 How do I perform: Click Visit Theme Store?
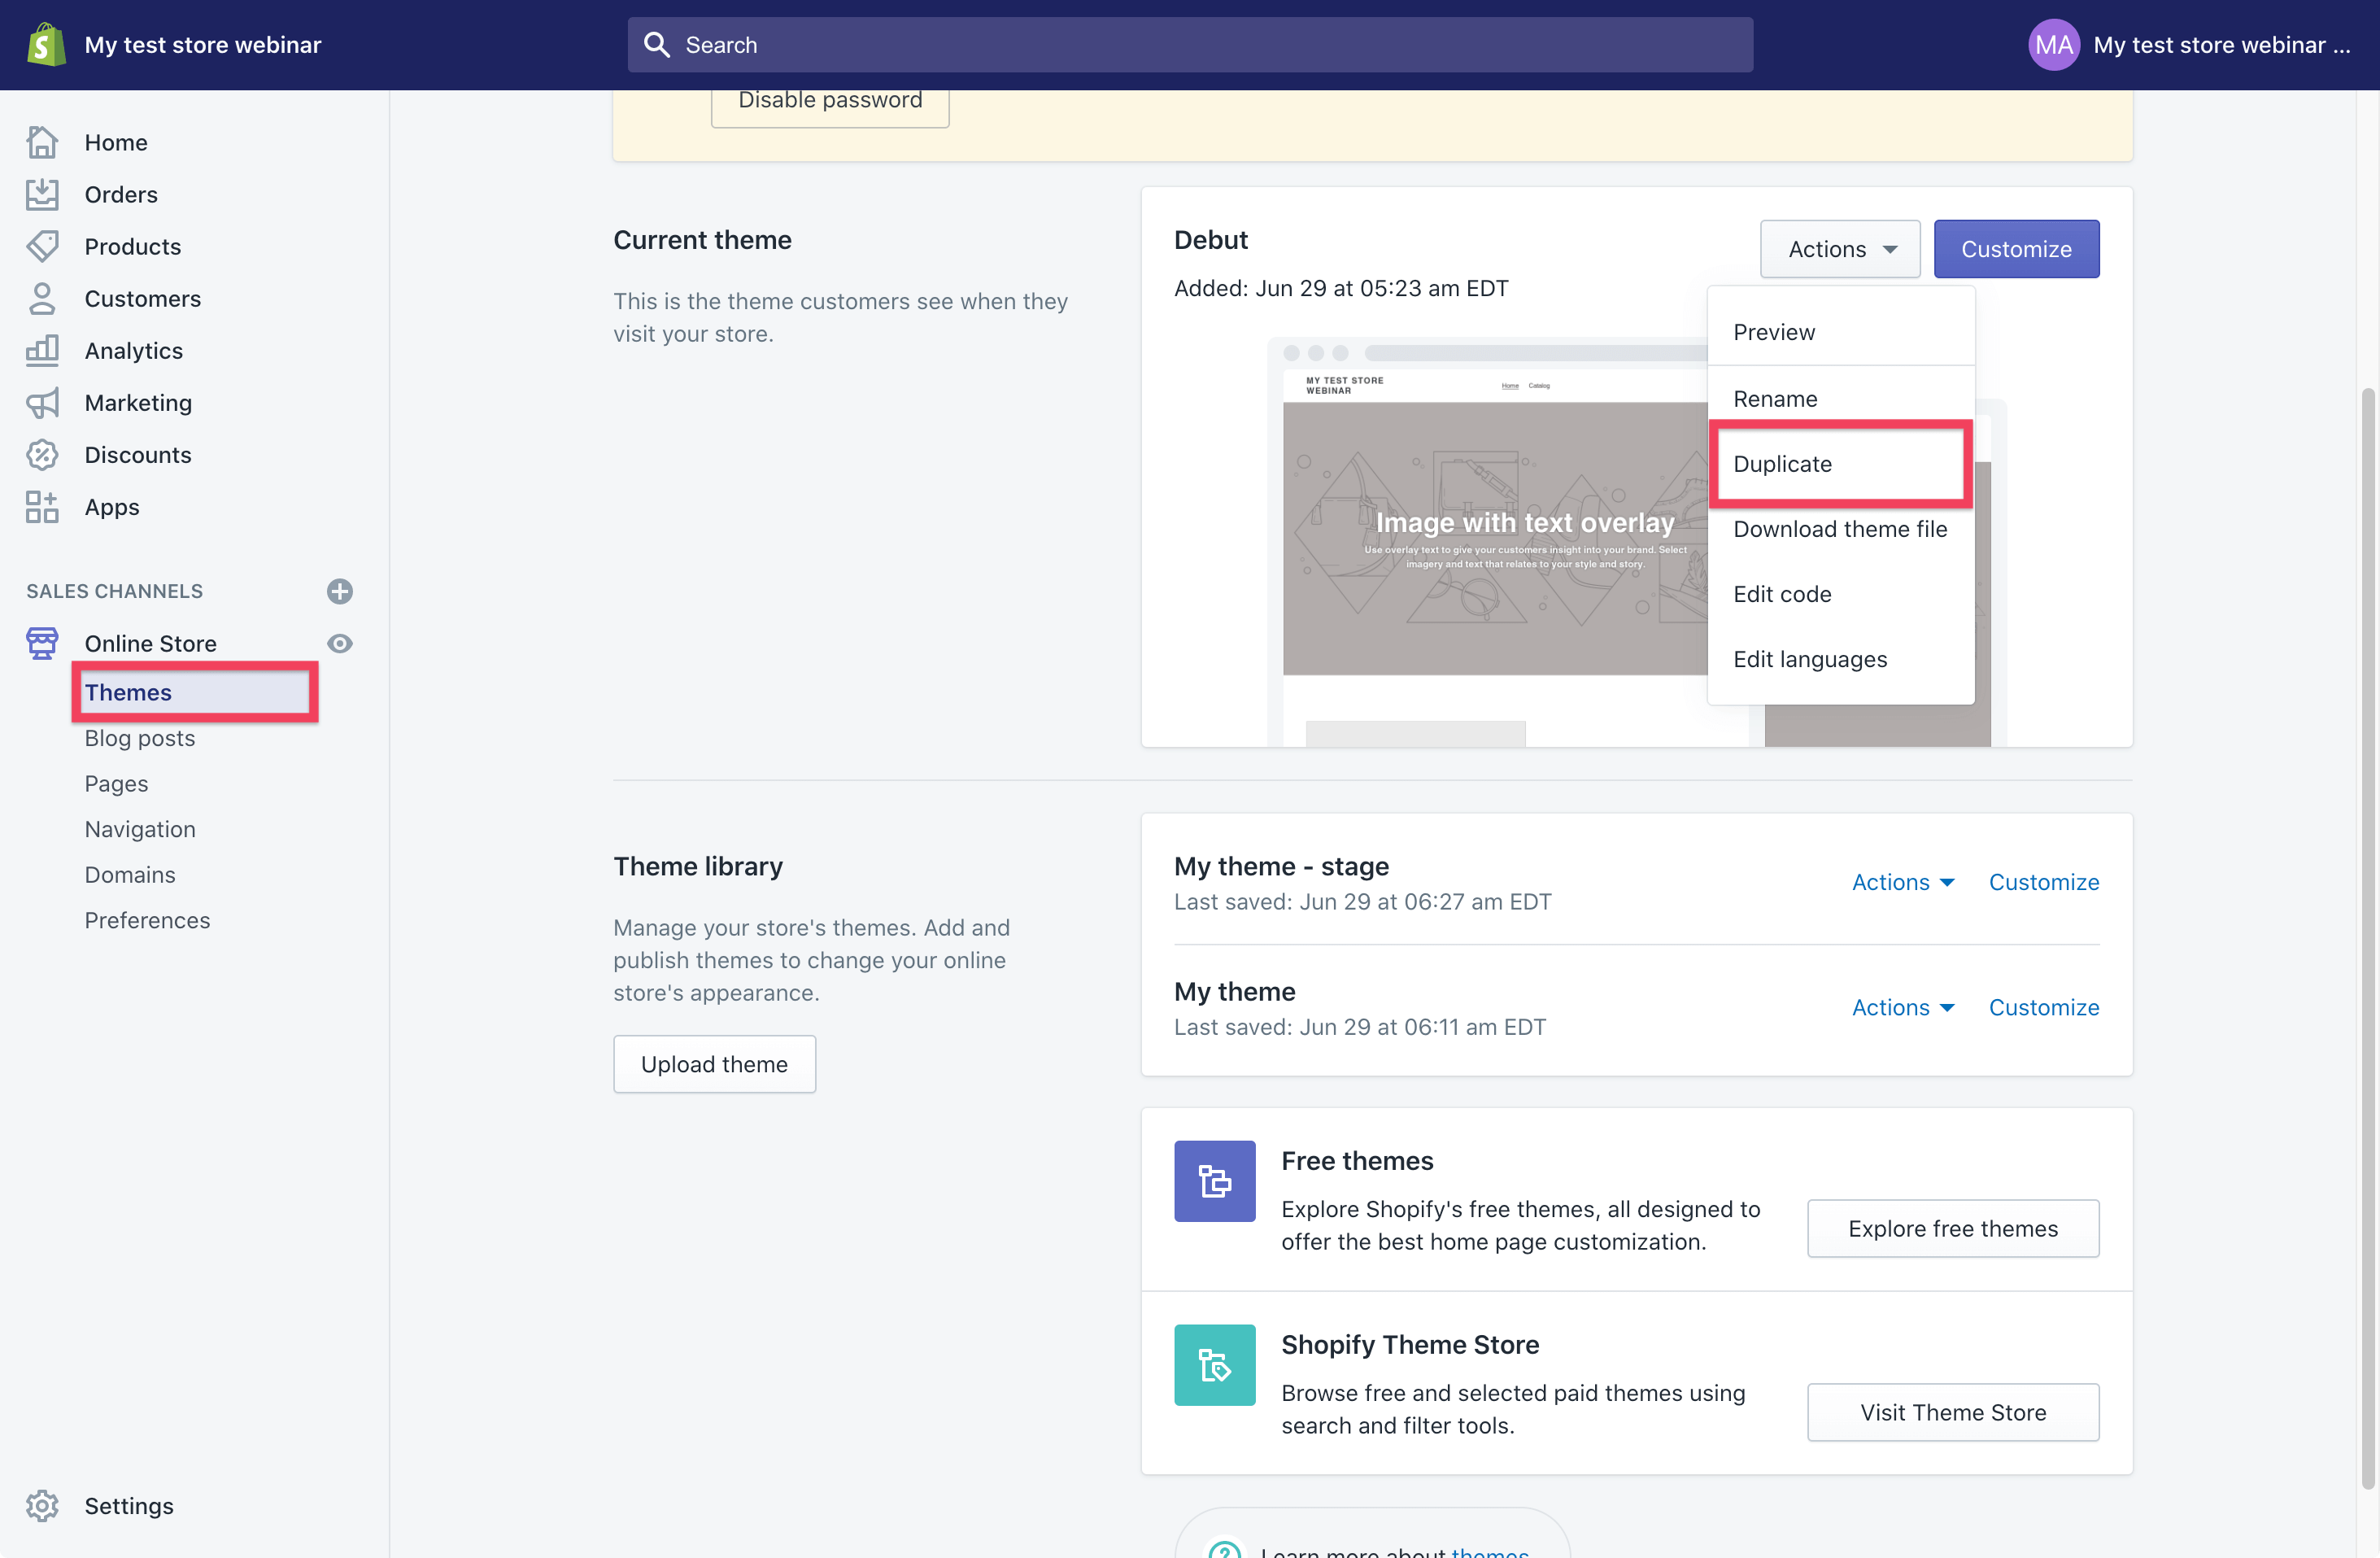click(1952, 1412)
